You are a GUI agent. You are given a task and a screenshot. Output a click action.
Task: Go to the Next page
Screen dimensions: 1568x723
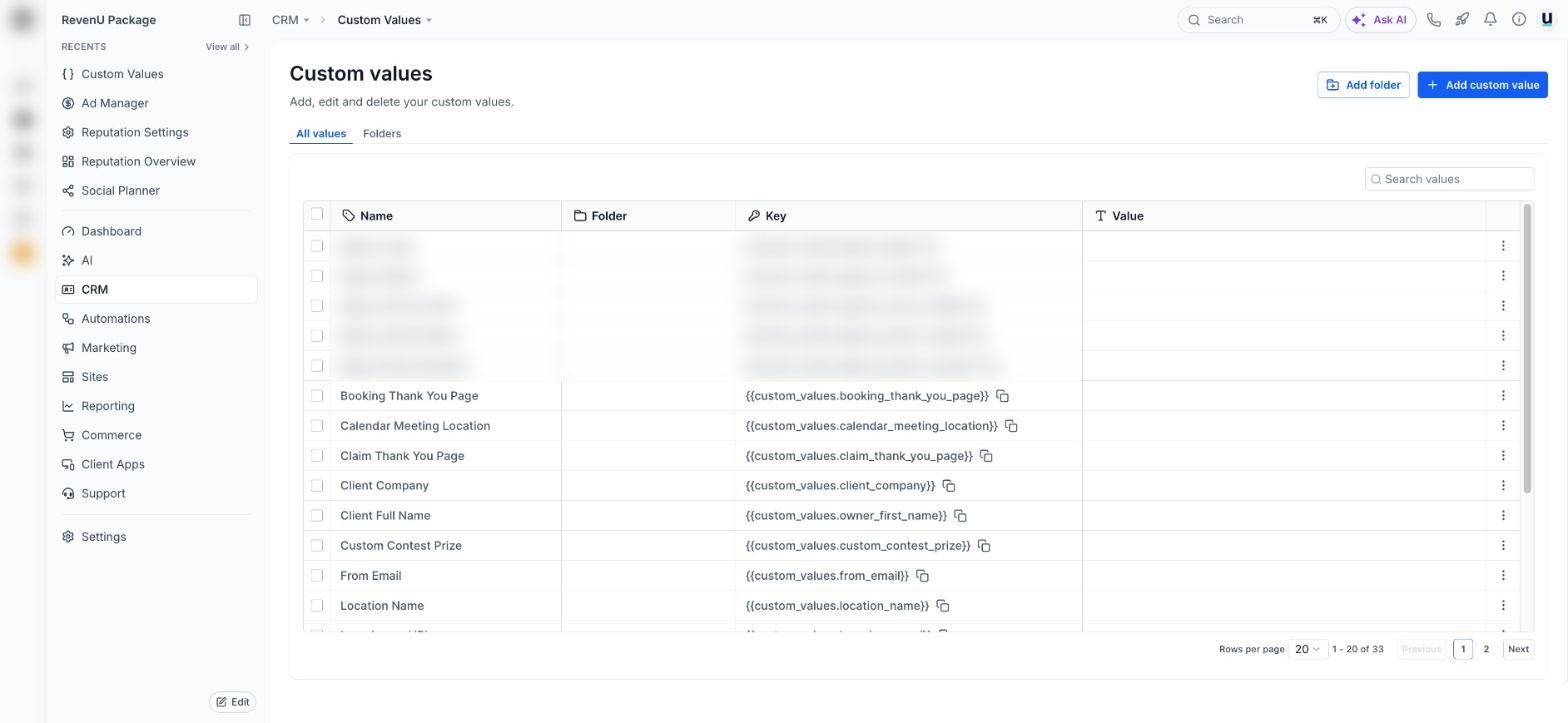tap(1518, 650)
